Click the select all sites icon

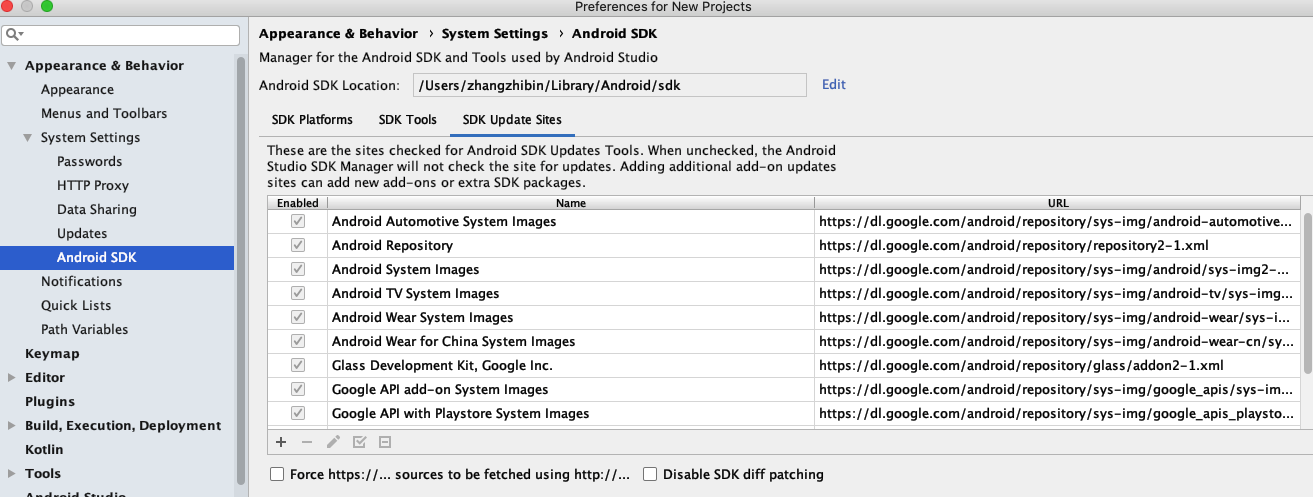[x=359, y=442]
